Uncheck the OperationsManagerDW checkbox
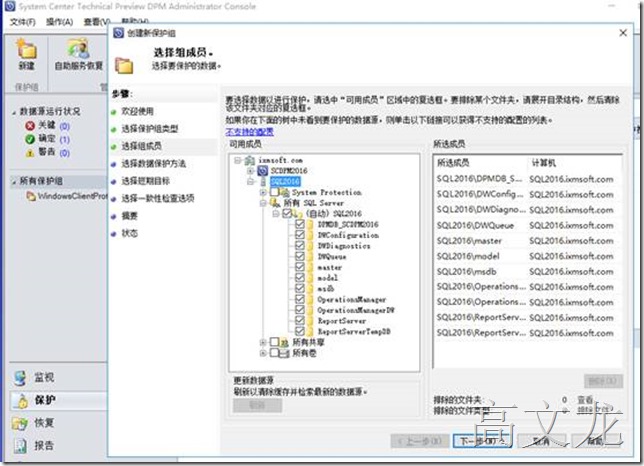Image resolution: width=644 pixels, height=466 pixels. point(300,310)
